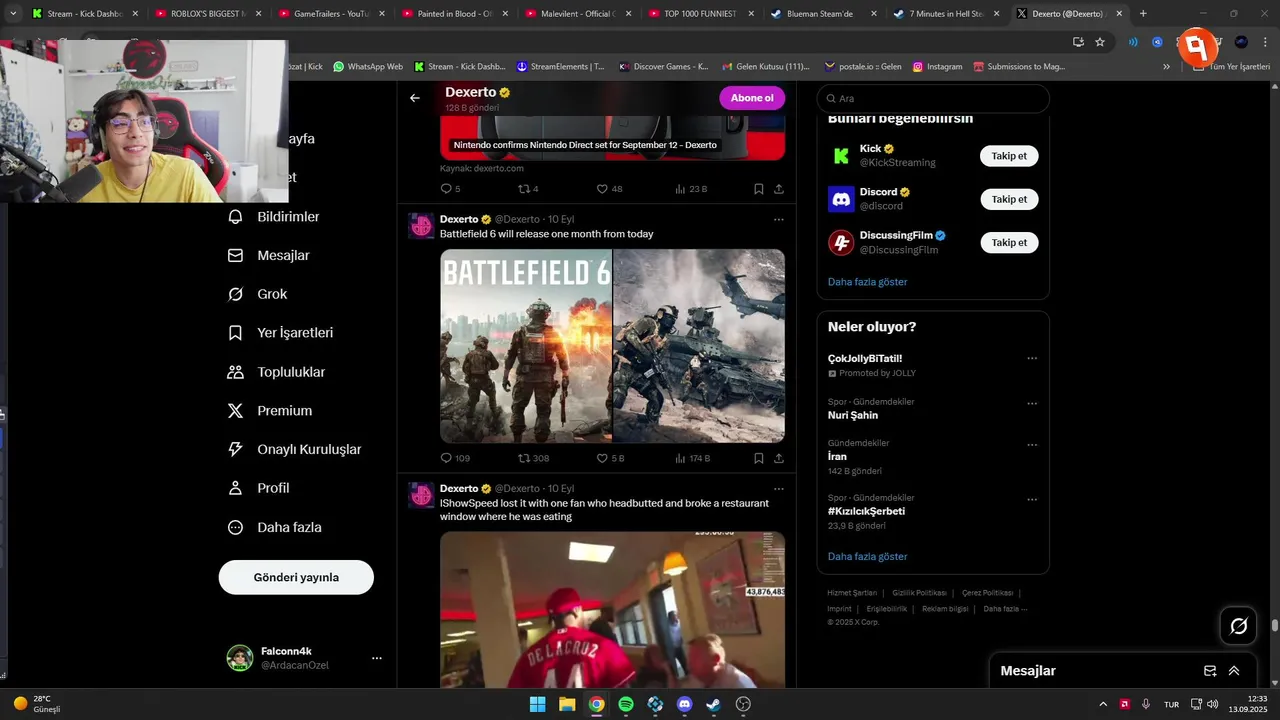Open the Onaylı Kuruluşlar lightning icon

(x=236, y=450)
